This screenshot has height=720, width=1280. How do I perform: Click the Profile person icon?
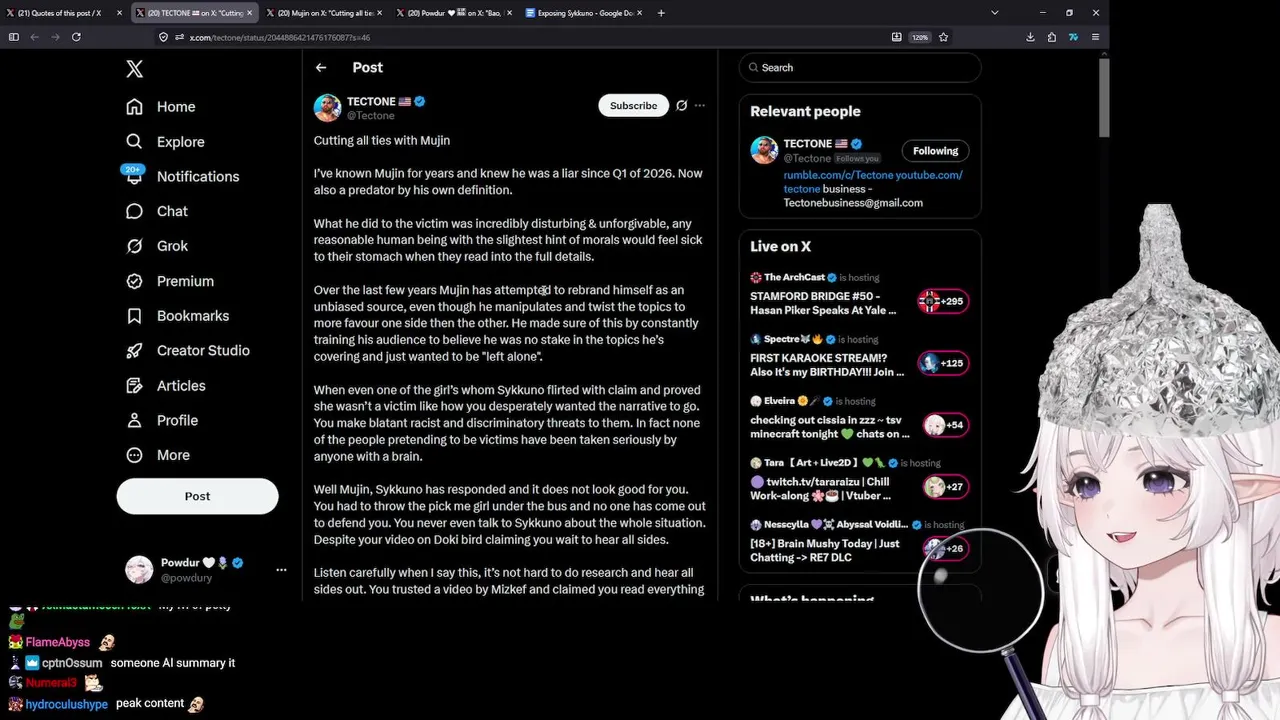134,421
